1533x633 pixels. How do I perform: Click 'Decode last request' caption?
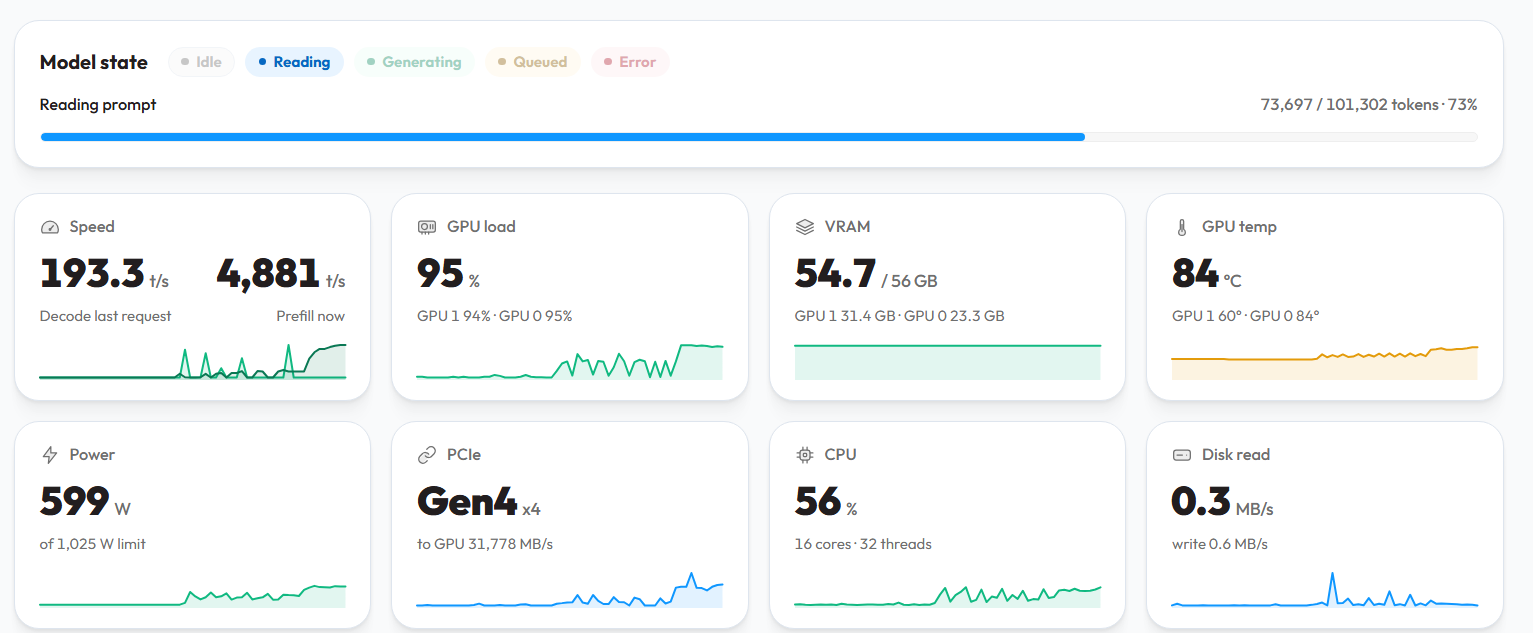106,316
